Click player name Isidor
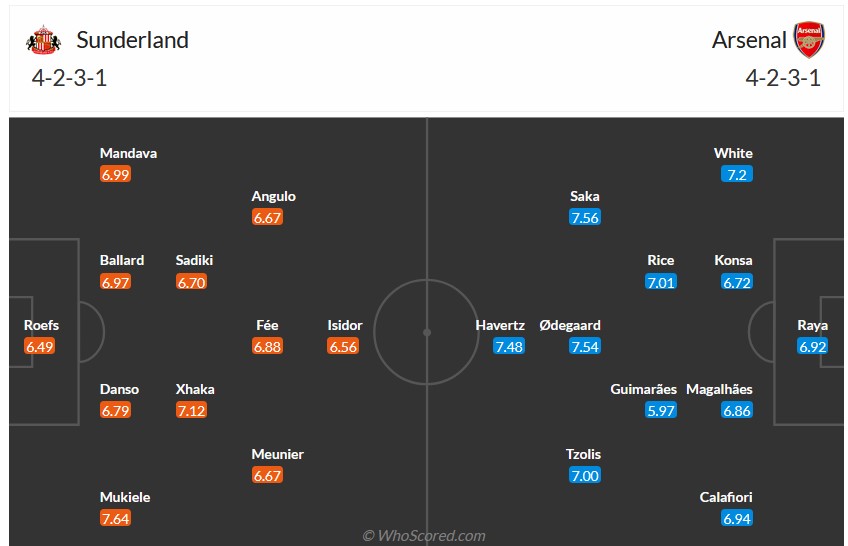 coord(344,325)
